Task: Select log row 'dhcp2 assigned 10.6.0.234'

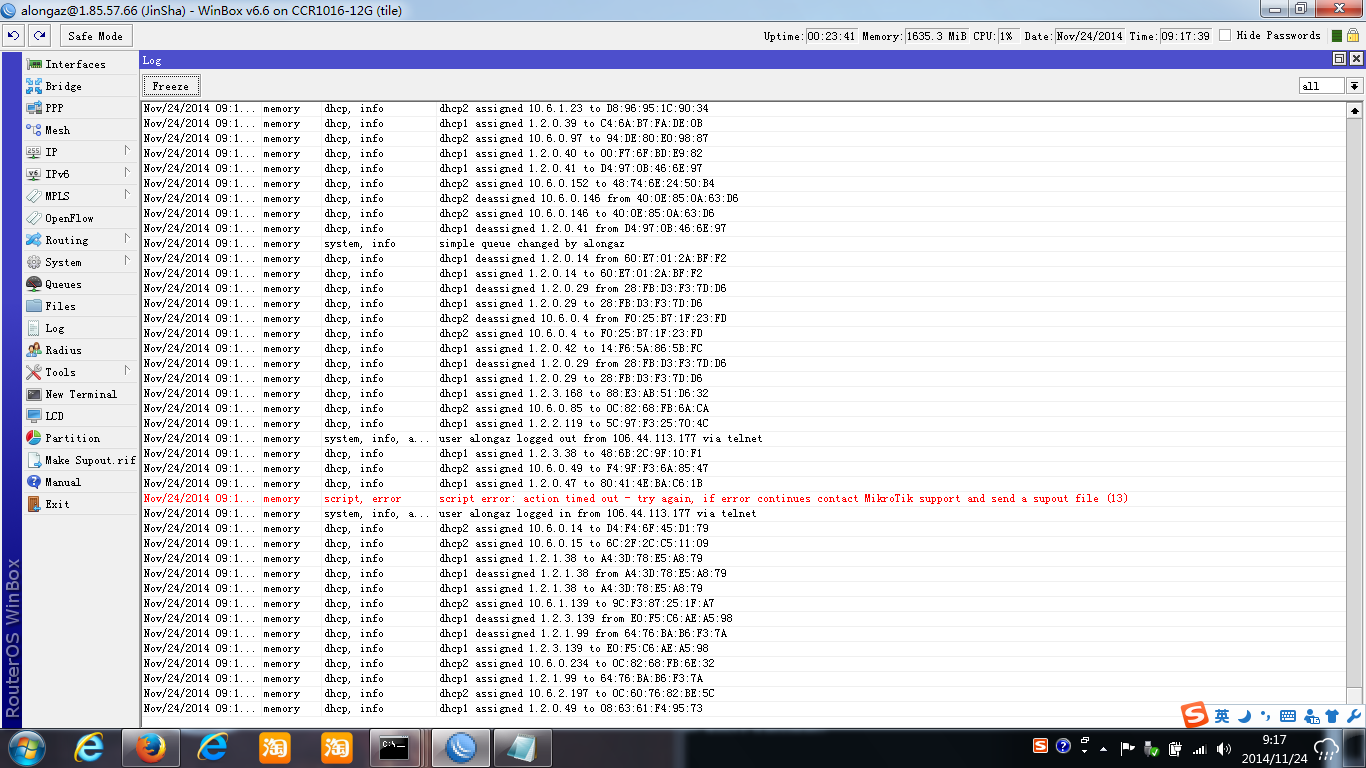Action: [744, 663]
